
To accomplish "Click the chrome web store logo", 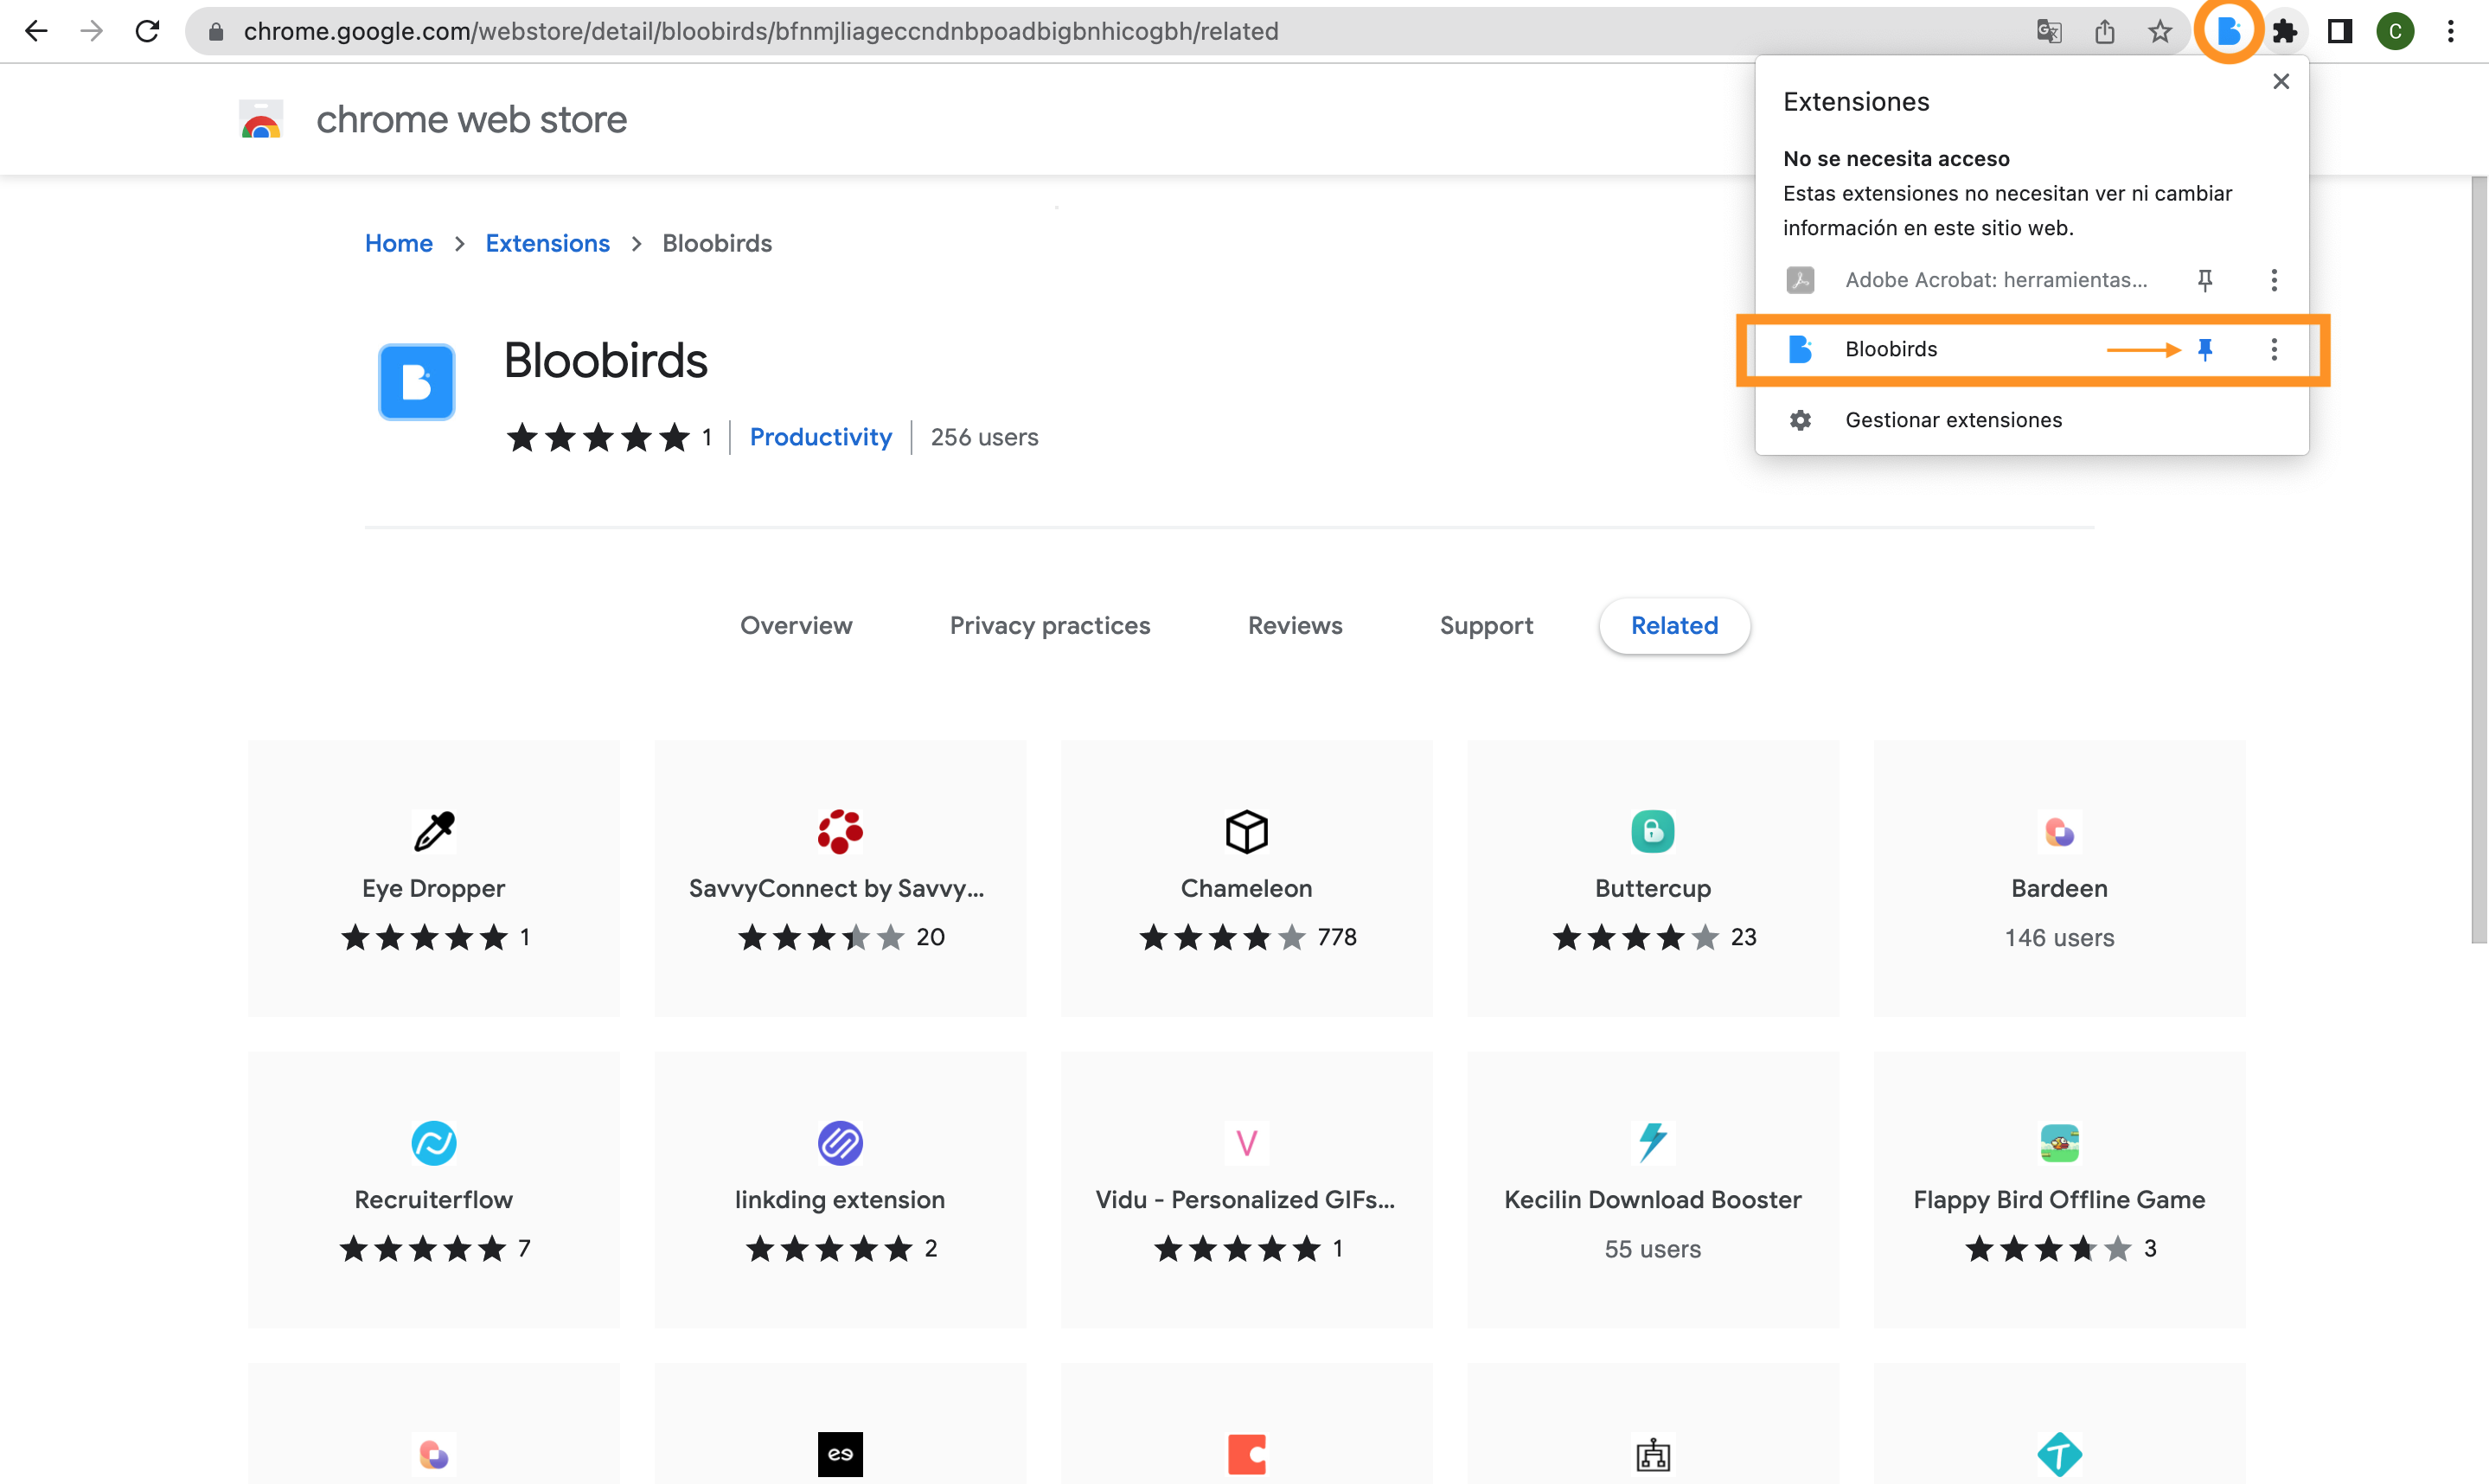I will pyautogui.click(x=261, y=119).
